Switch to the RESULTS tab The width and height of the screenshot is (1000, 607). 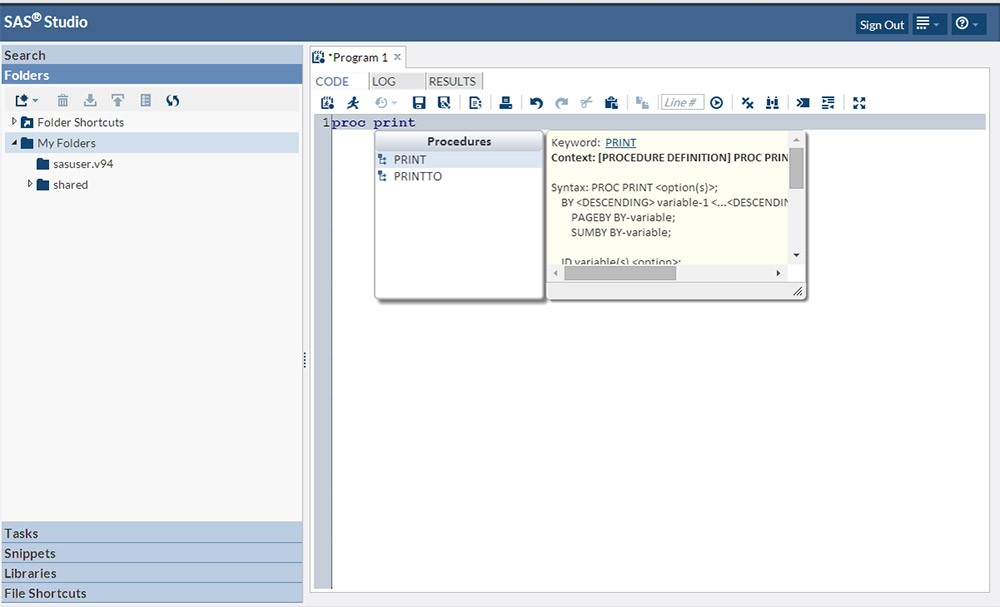(x=453, y=81)
